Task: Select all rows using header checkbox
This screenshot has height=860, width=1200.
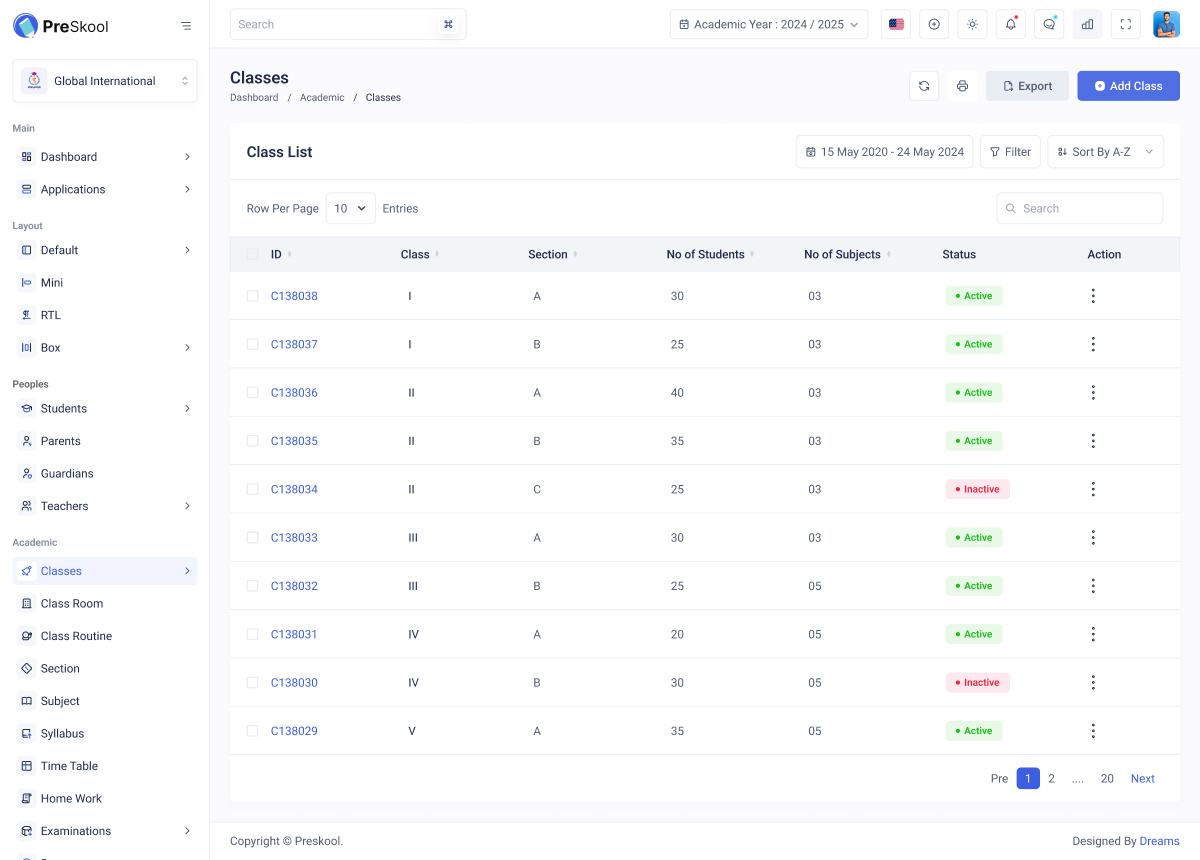Action: tap(252, 254)
